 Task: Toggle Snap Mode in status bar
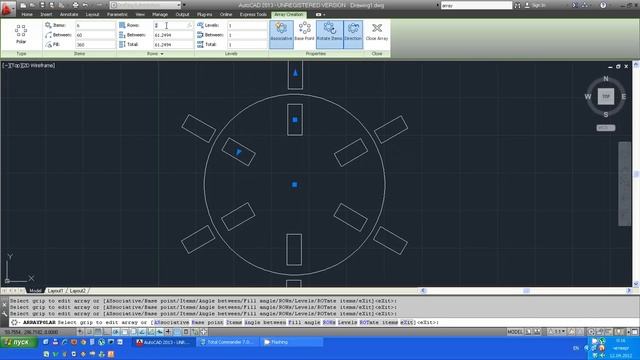[89, 332]
